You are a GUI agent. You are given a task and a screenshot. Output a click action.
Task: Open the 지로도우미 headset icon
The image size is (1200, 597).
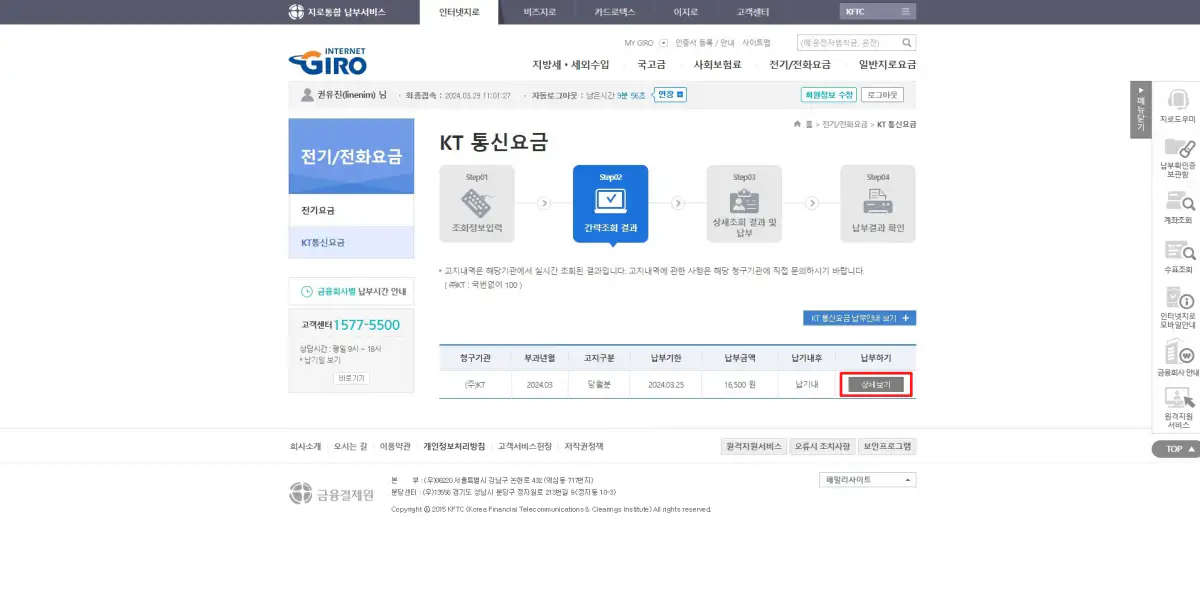(1177, 99)
